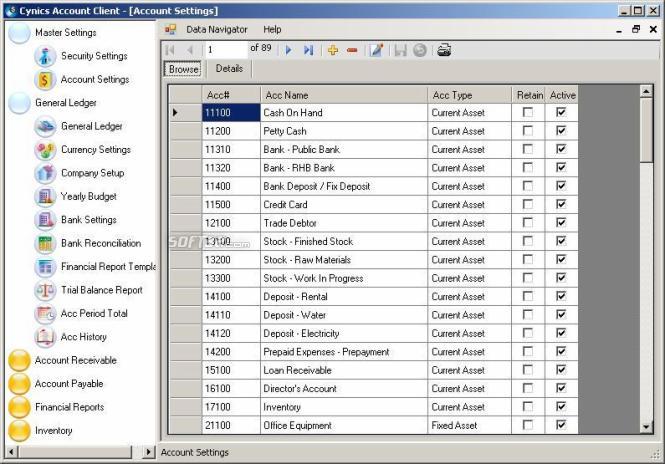Screen dimensions: 665x464
Task: Click the 14200 account number cell
Action: point(231,352)
